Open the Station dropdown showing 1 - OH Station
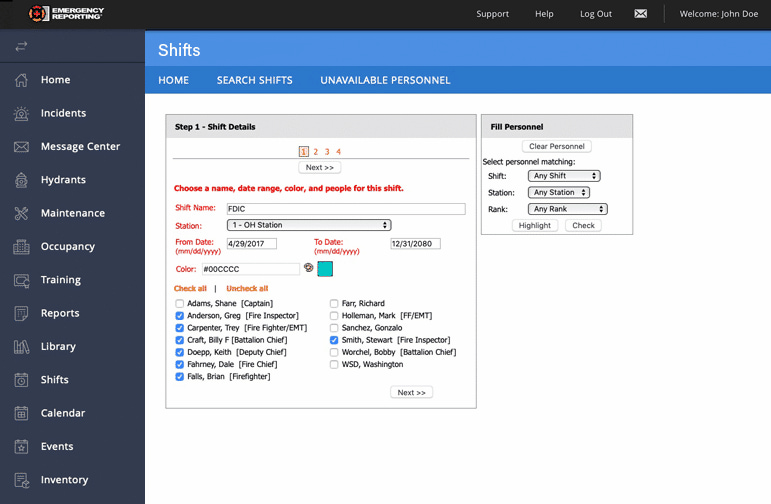 click(x=309, y=225)
